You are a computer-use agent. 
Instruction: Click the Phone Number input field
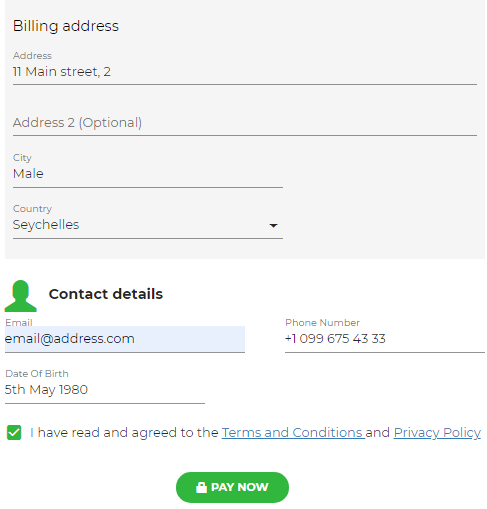(x=385, y=339)
